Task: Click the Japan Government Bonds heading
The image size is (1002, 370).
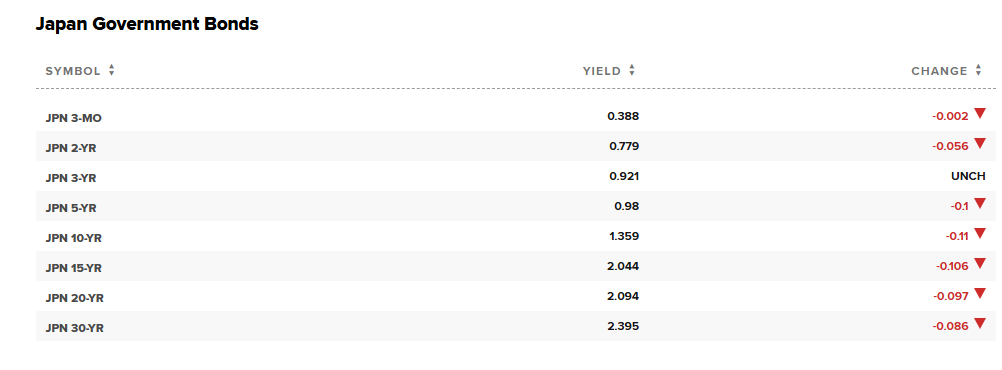Action: click(147, 24)
